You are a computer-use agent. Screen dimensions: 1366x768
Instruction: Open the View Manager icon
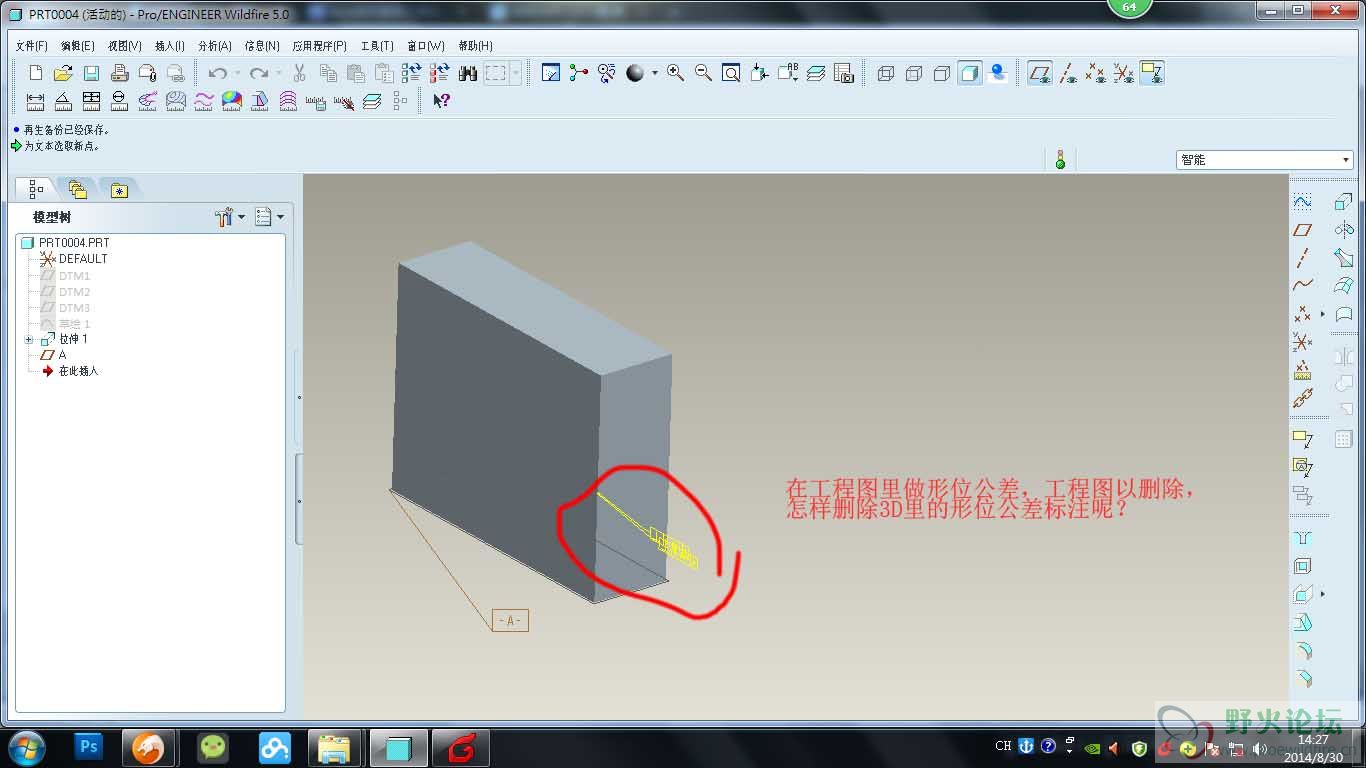(x=844, y=73)
